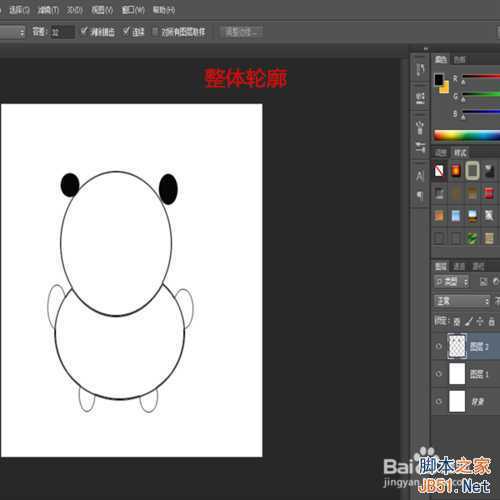Hide layer 图层 2 via eye icon
The image size is (500, 500).
click(x=439, y=346)
